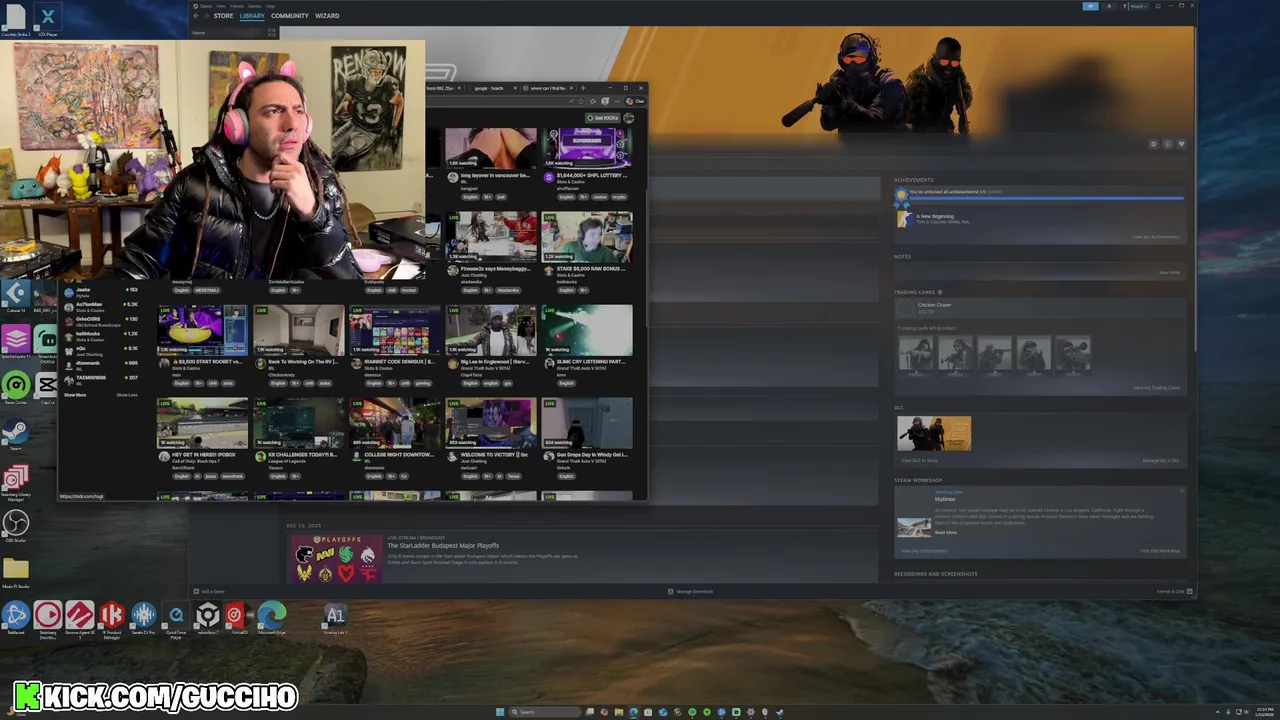This screenshot has width=1280, height=720.
Task: Open 'Big Lee in Englewood' stream thumbnail
Action: [491, 330]
